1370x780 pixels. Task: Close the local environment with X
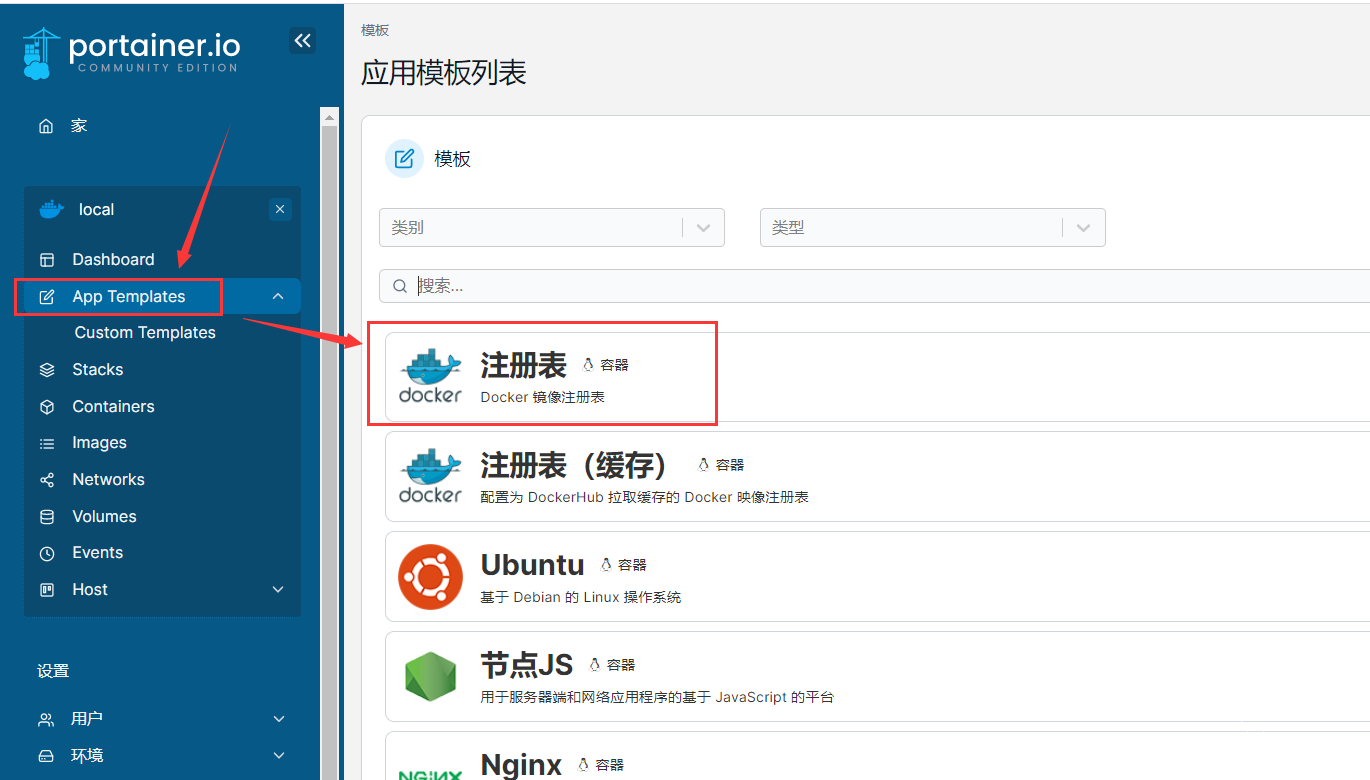280,209
